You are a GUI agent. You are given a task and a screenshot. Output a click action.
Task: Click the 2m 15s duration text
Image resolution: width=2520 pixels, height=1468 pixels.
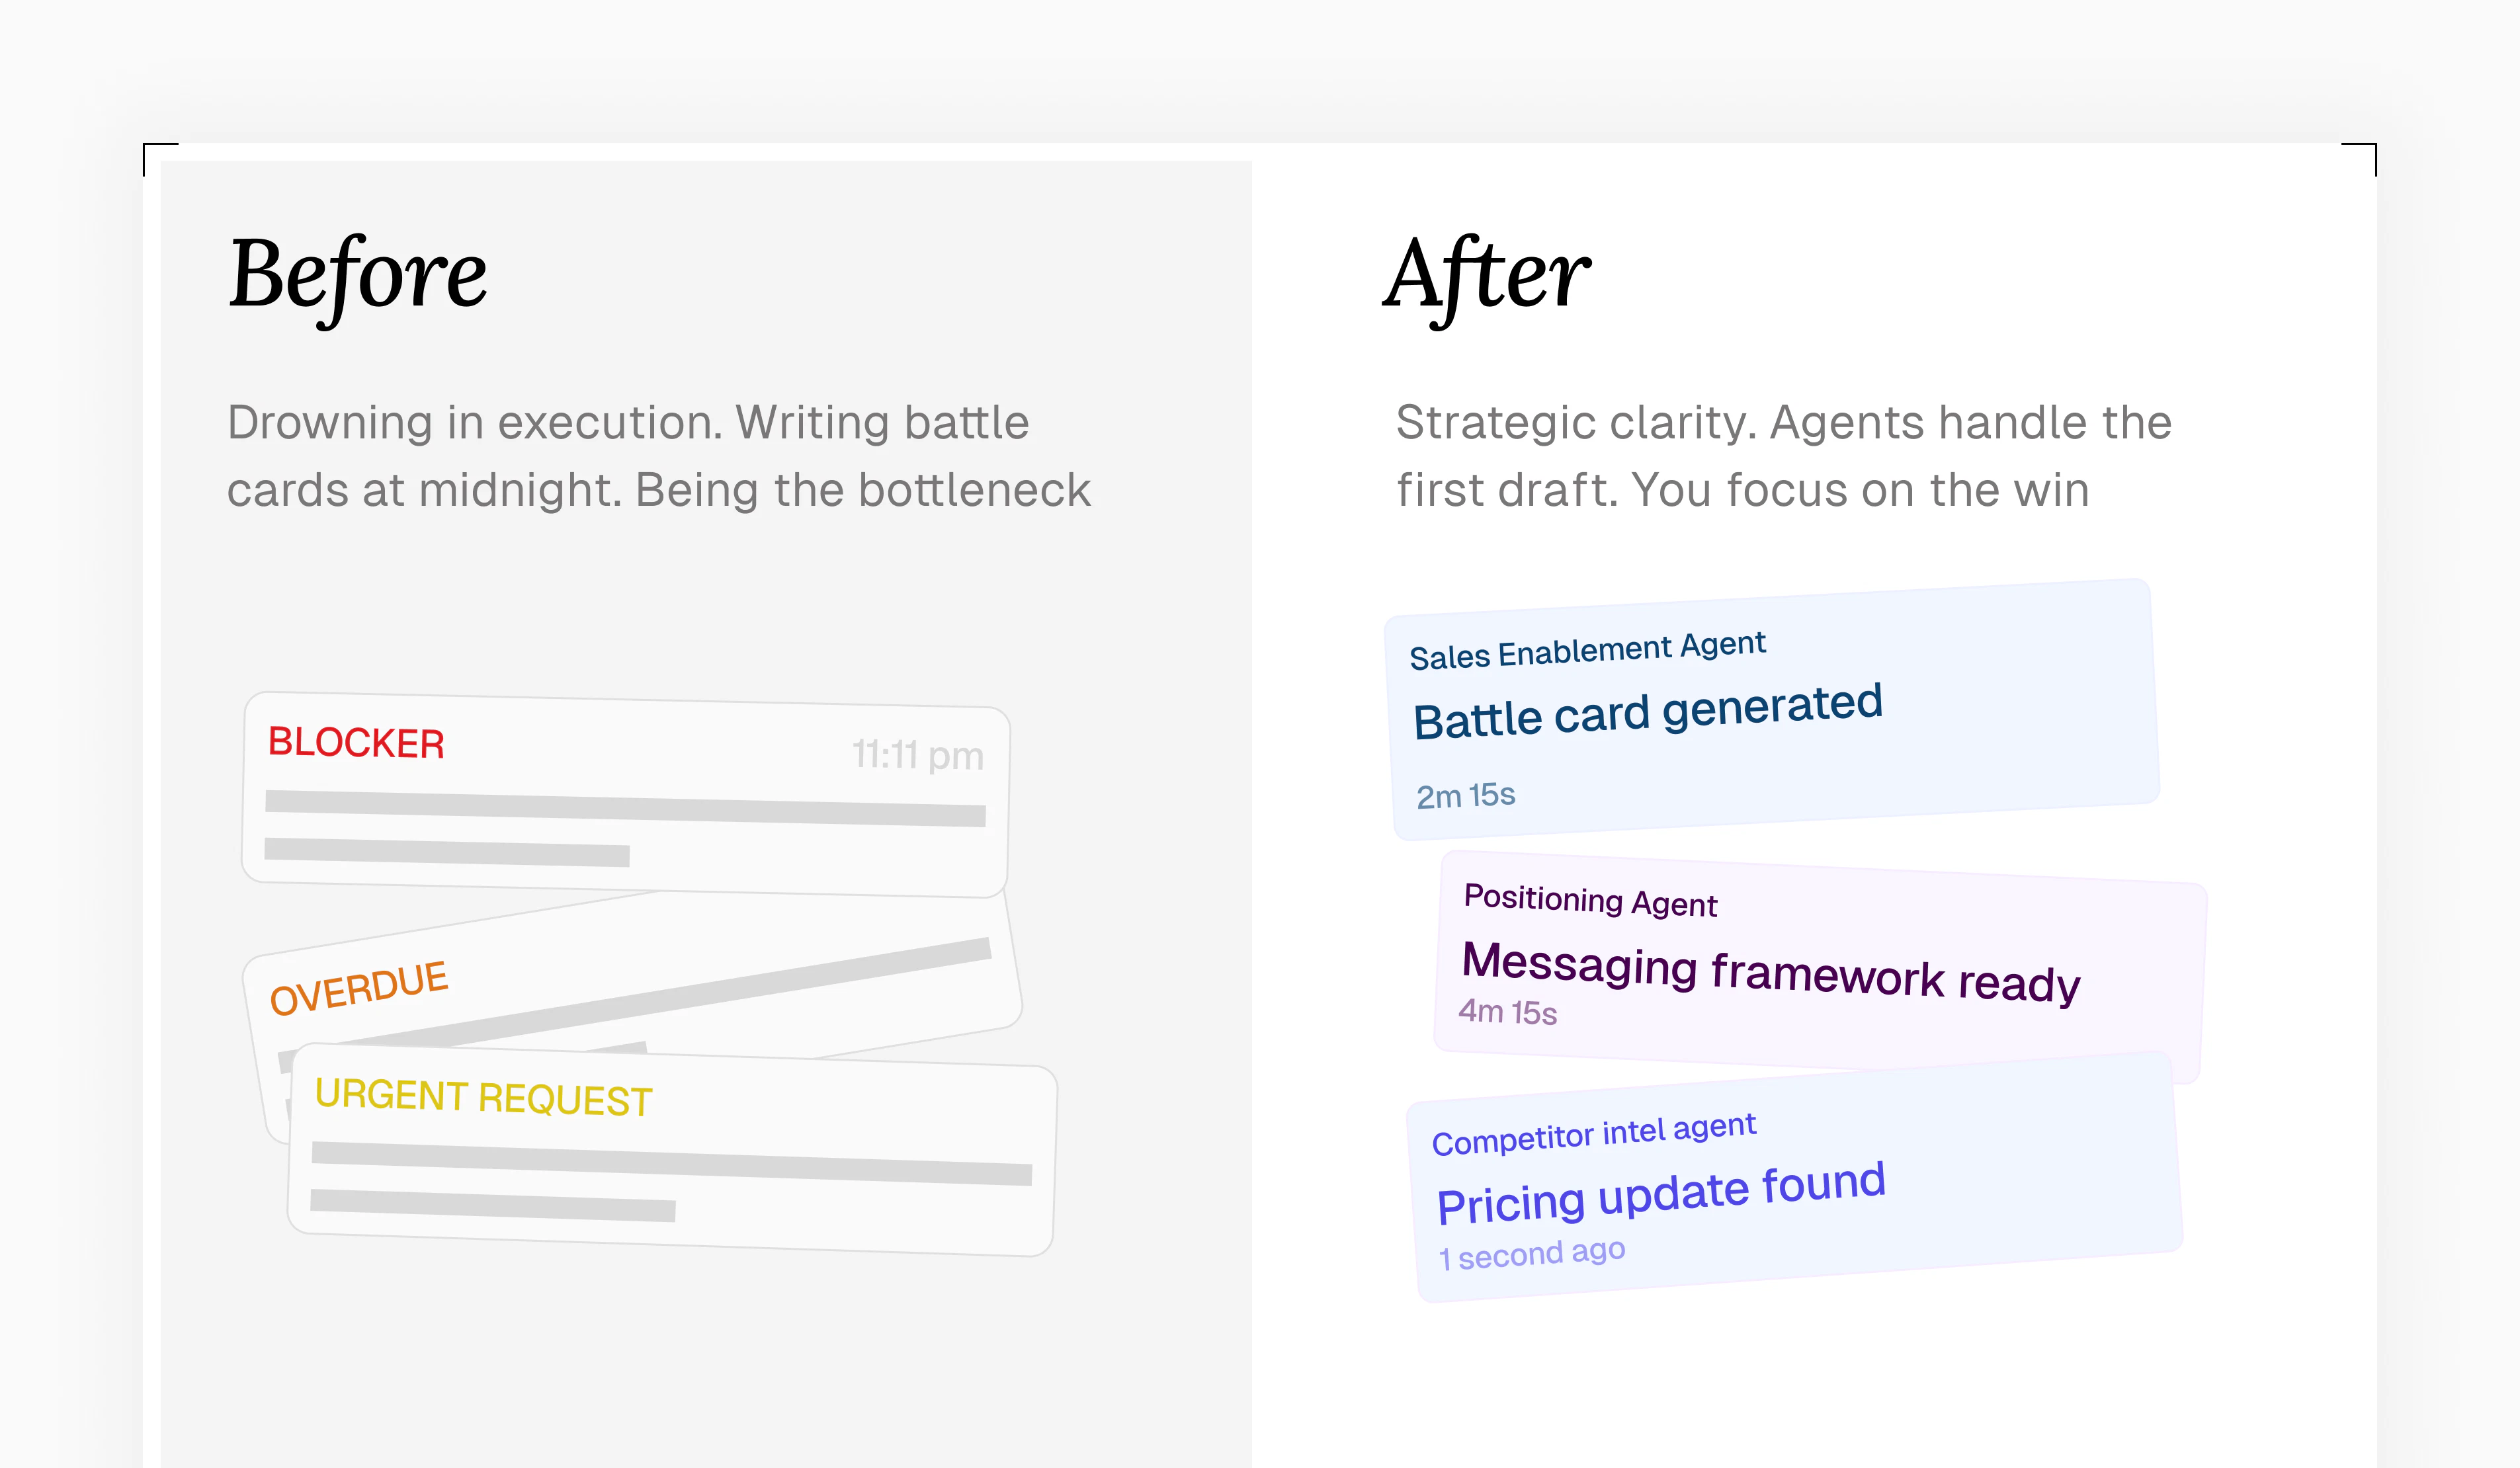[1465, 796]
